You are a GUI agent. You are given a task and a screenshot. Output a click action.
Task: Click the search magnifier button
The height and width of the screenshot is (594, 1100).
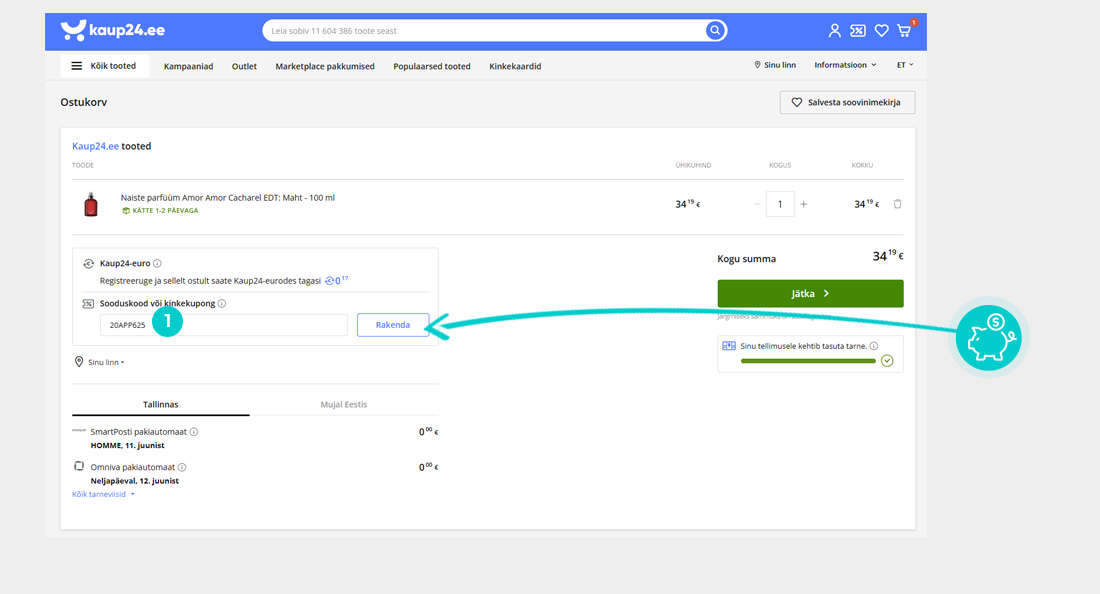tap(715, 31)
